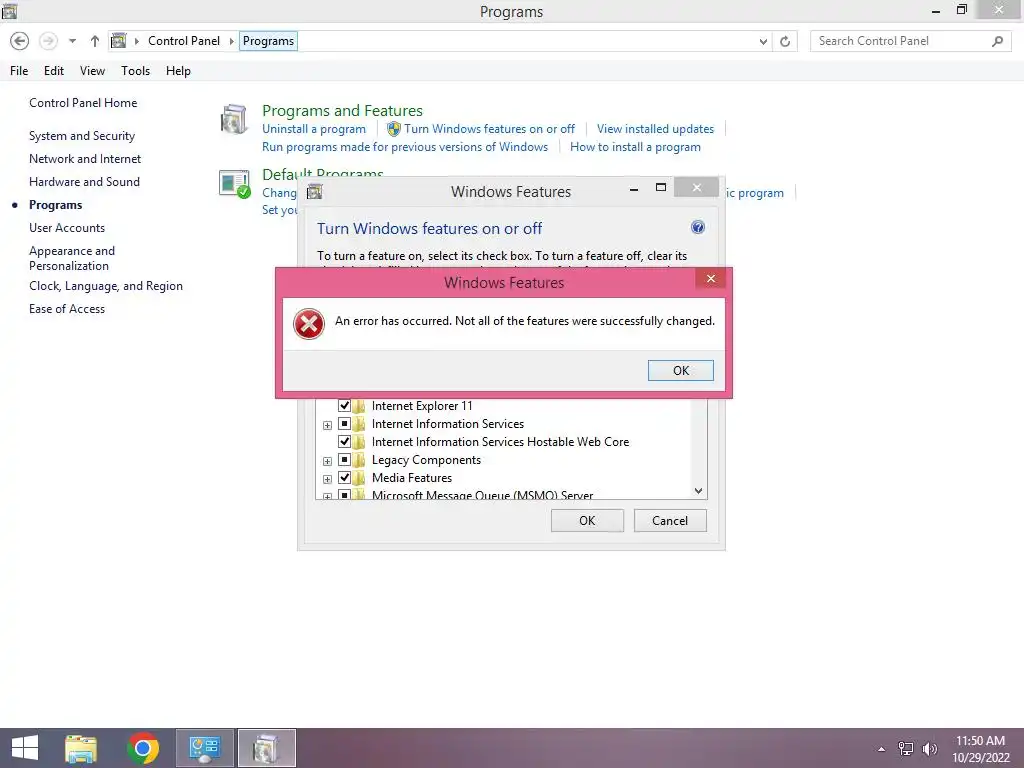Select Programs breadcrumb in address bar
1024x768 pixels.
tap(268, 41)
